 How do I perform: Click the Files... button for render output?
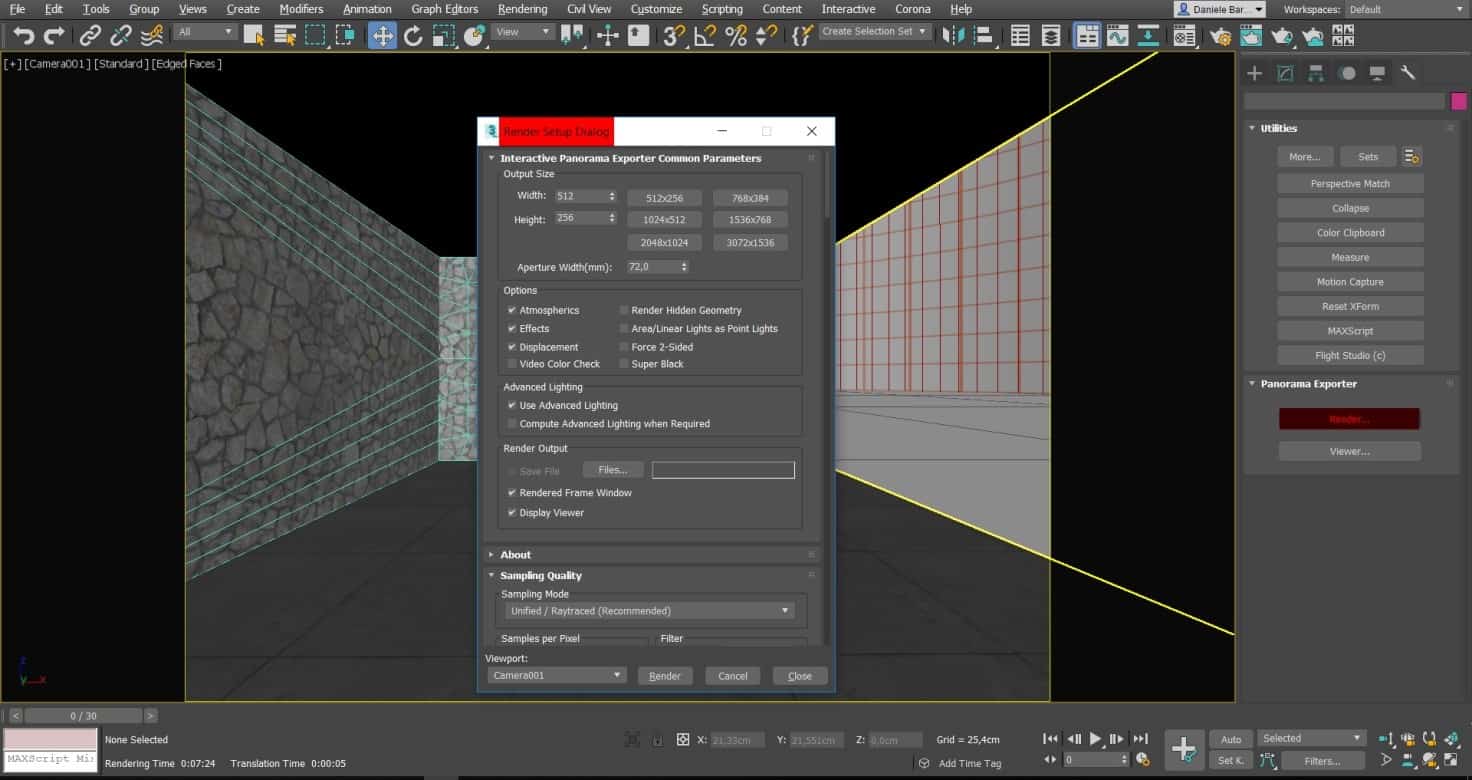click(612, 469)
